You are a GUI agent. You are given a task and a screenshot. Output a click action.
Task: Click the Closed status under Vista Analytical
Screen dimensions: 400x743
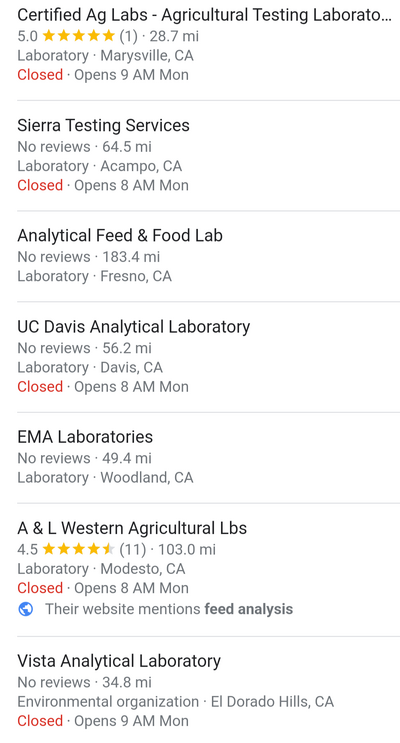click(40, 721)
